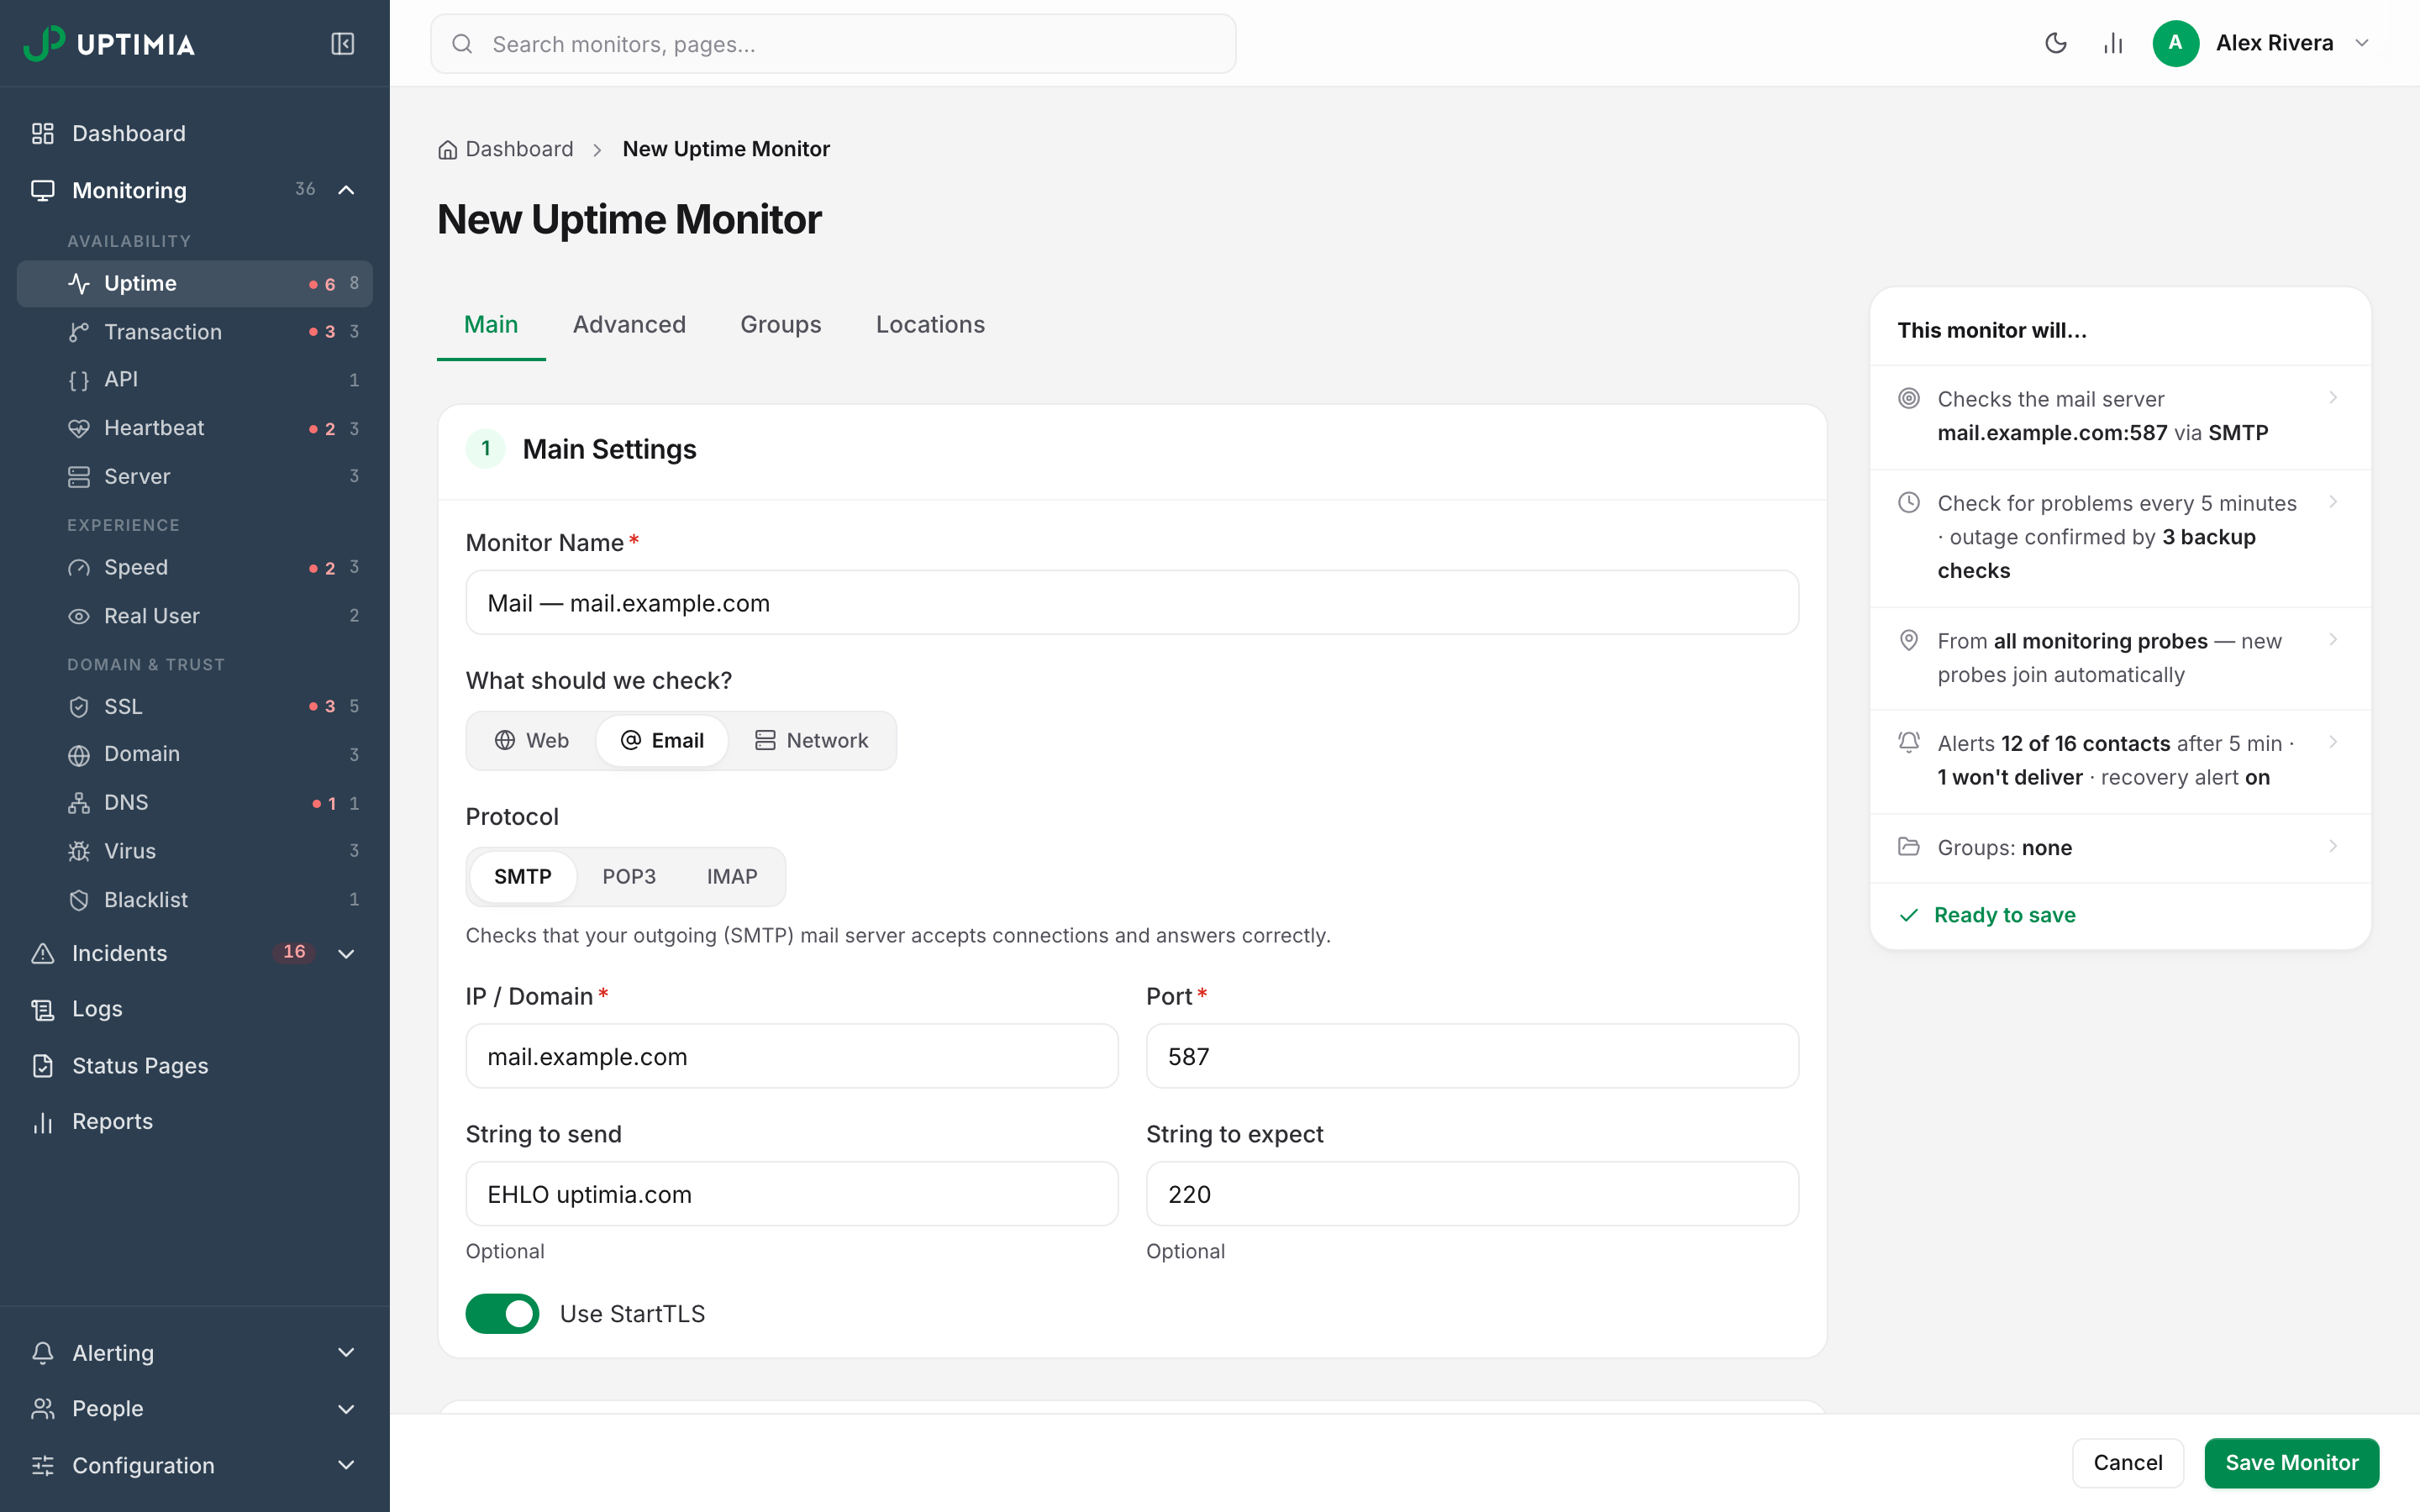Open Server monitors in sidebar
The height and width of the screenshot is (1512, 2420).
tap(195, 477)
